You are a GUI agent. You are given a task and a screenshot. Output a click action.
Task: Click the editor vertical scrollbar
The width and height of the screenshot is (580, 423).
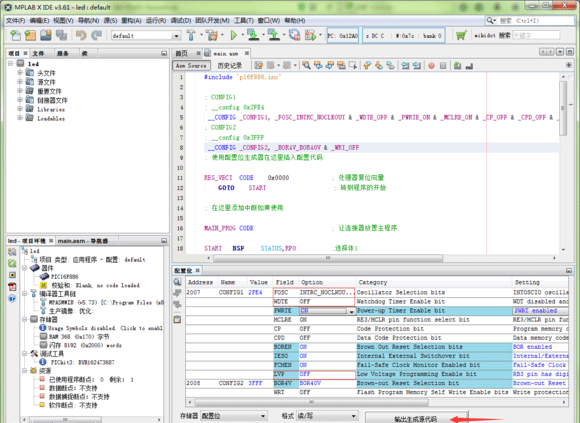[x=563, y=108]
